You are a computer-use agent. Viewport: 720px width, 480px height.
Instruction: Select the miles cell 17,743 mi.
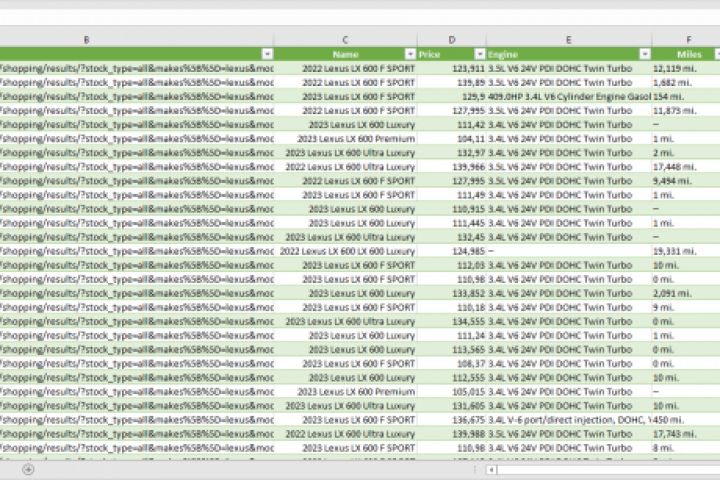(686, 434)
